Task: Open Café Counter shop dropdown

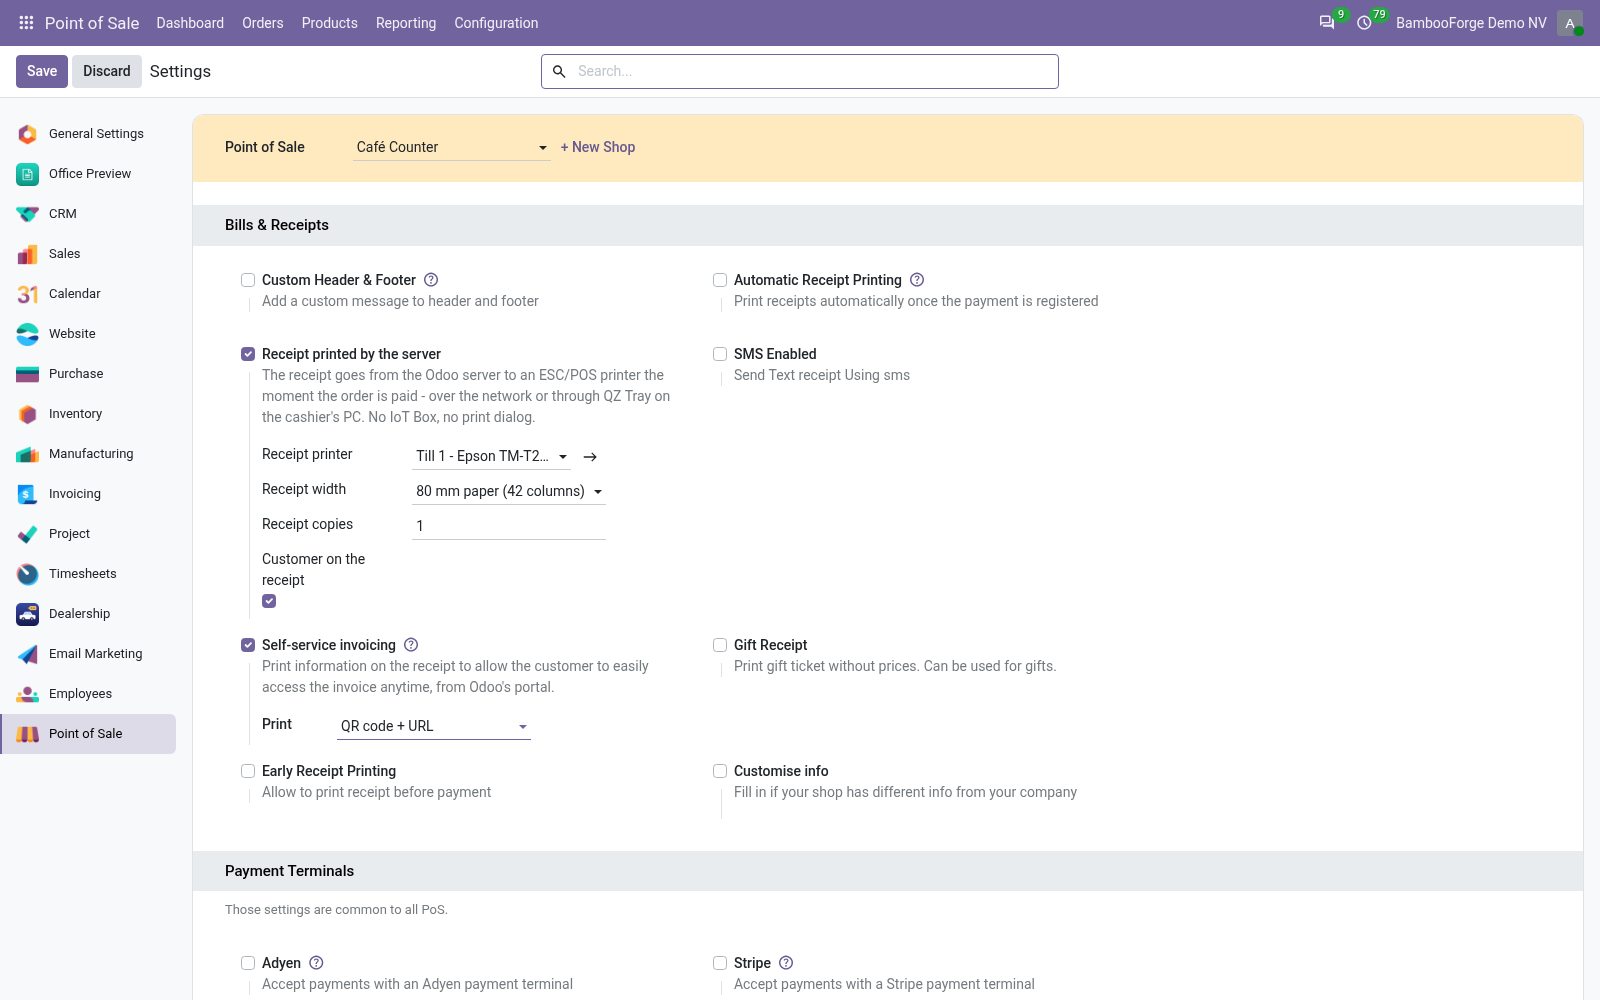Action: [452, 147]
